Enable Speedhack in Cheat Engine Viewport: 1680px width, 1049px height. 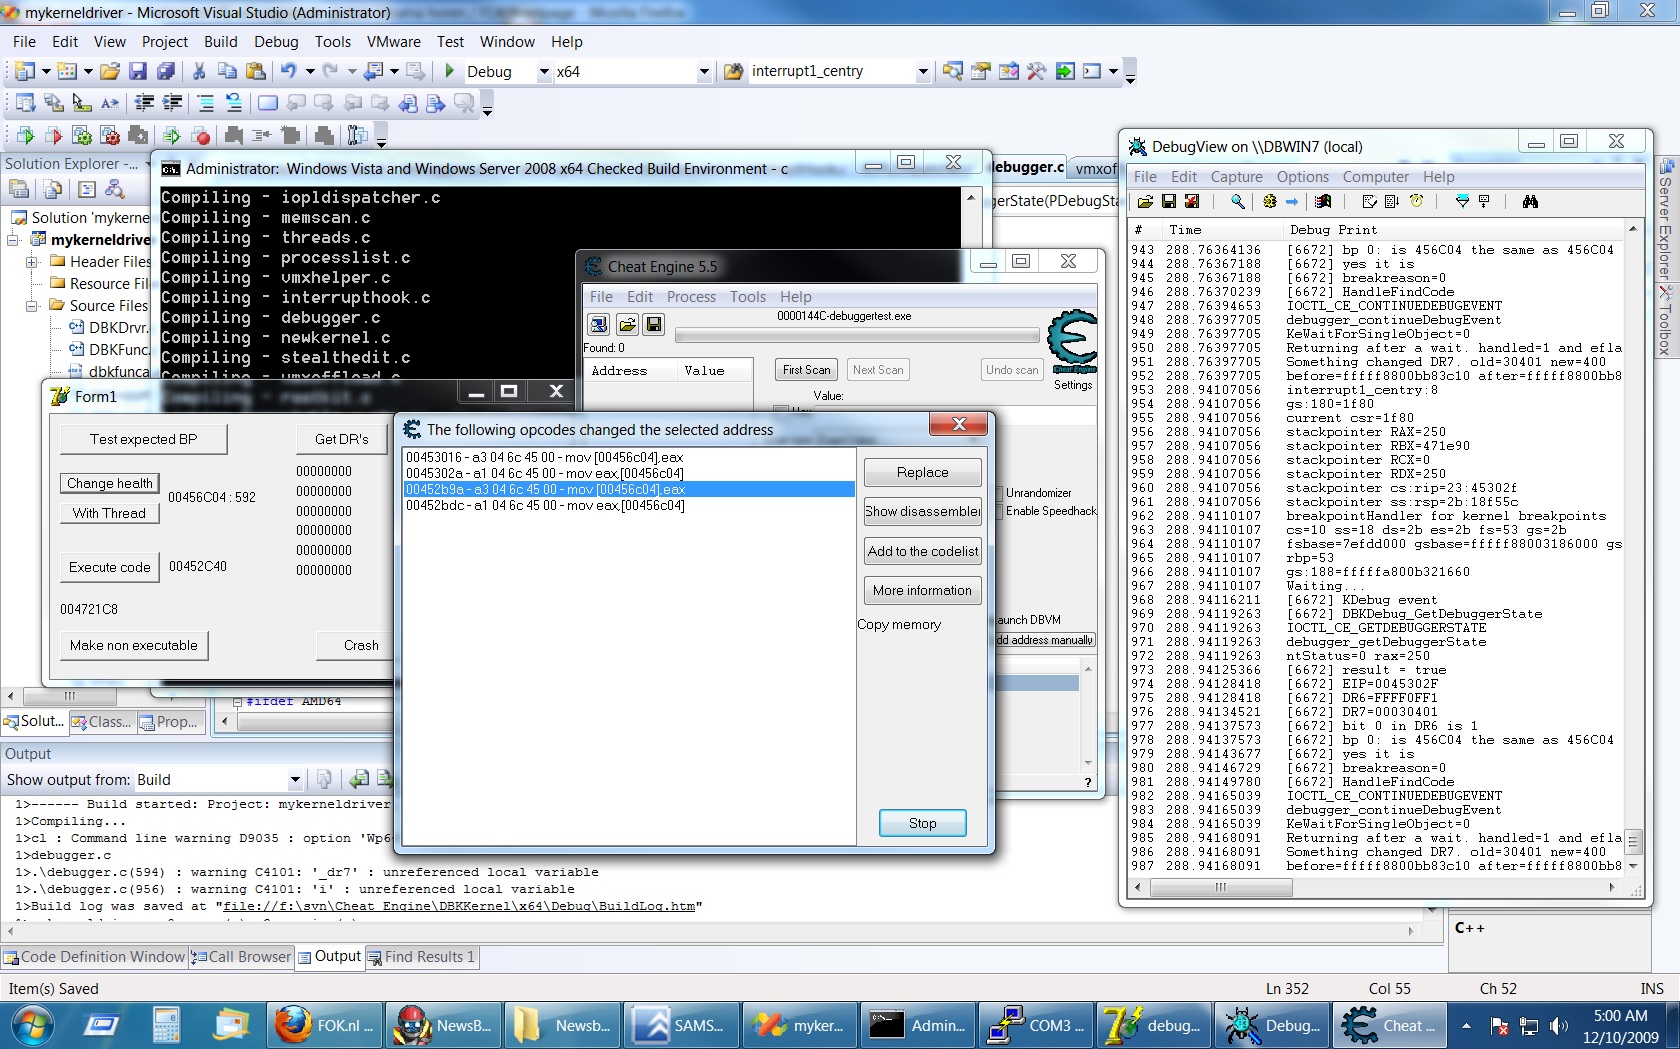[1002, 510]
